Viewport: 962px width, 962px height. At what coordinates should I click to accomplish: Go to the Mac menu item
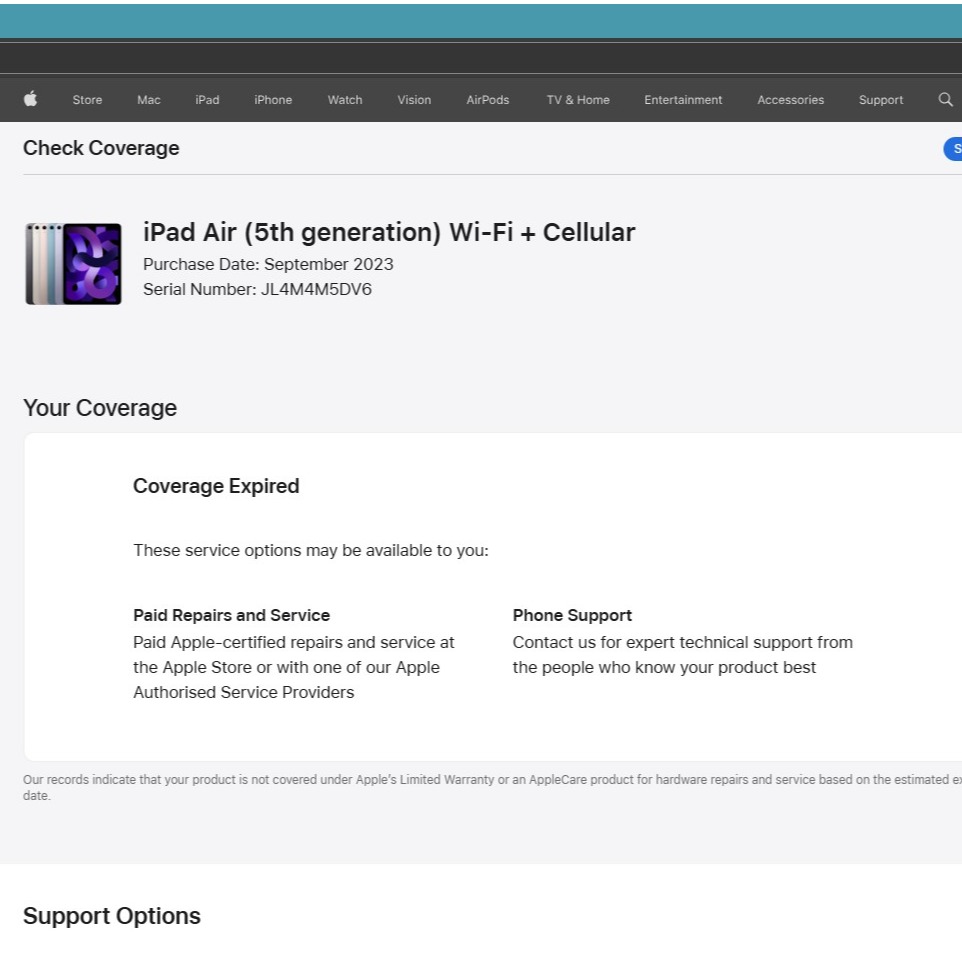(x=149, y=100)
